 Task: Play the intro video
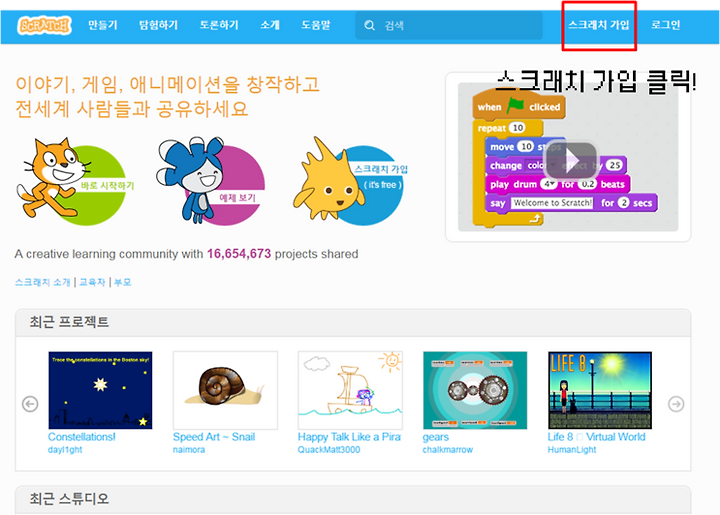coord(570,160)
